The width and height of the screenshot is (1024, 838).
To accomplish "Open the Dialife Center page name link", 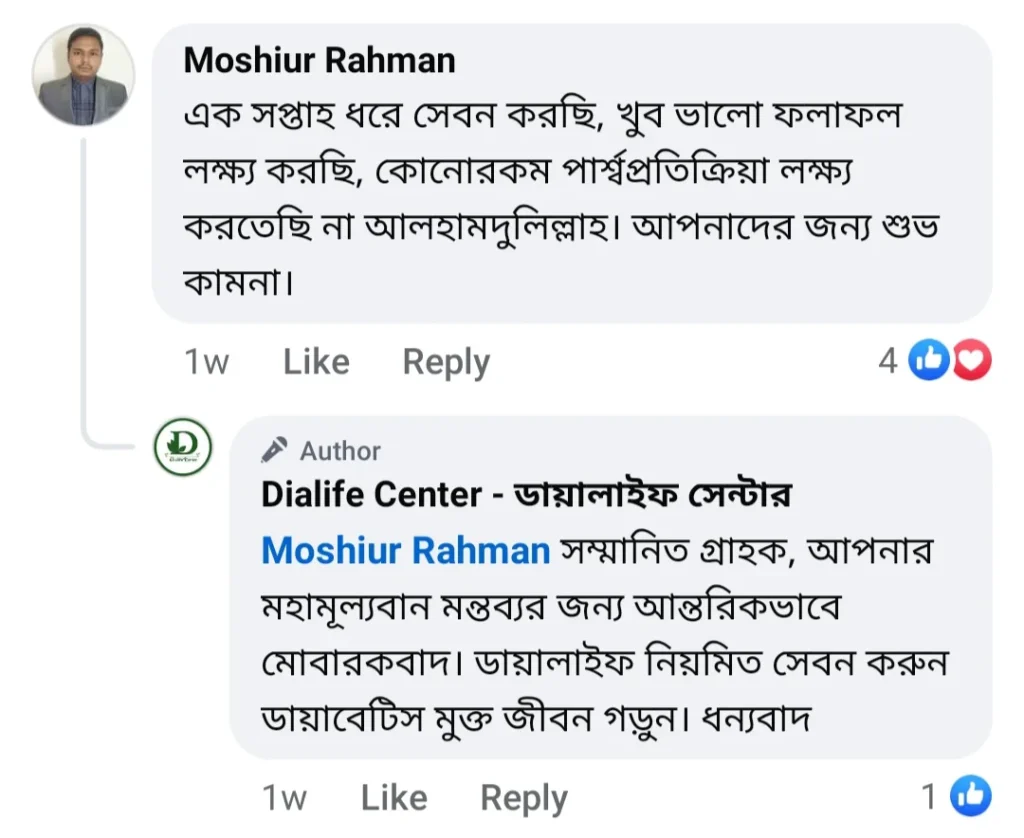I will (526, 494).
